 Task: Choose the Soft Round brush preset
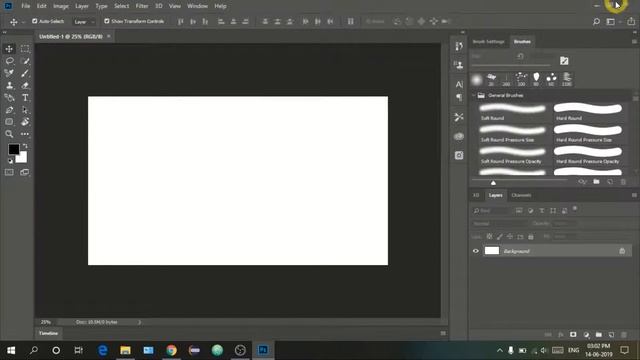click(x=513, y=112)
